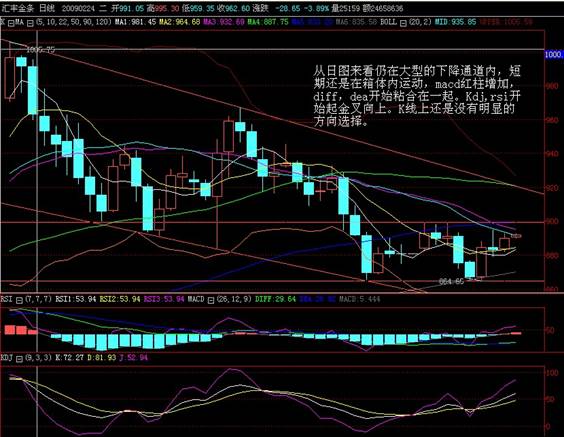Click the MA1:981.45 value label
564x437 pixels.
136,22
